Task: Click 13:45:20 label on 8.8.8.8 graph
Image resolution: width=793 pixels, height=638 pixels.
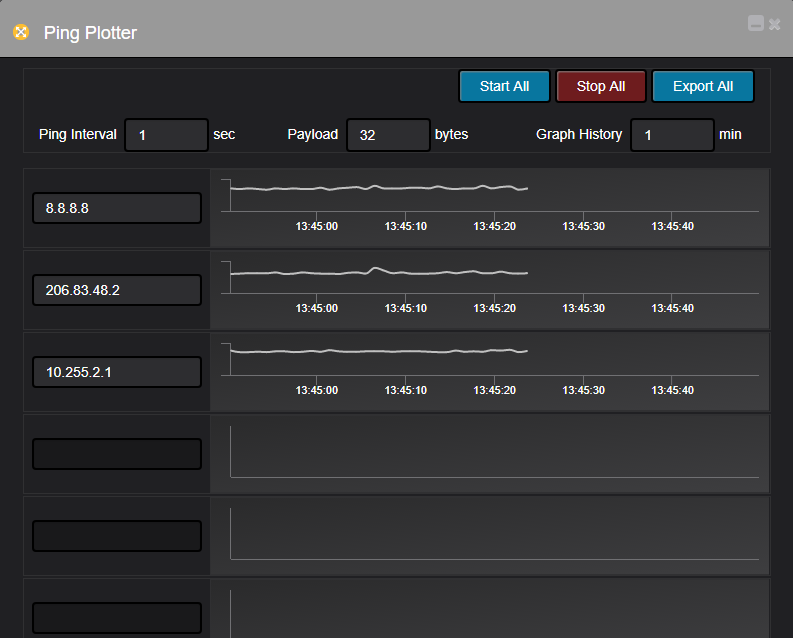Action: click(x=495, y=226)
